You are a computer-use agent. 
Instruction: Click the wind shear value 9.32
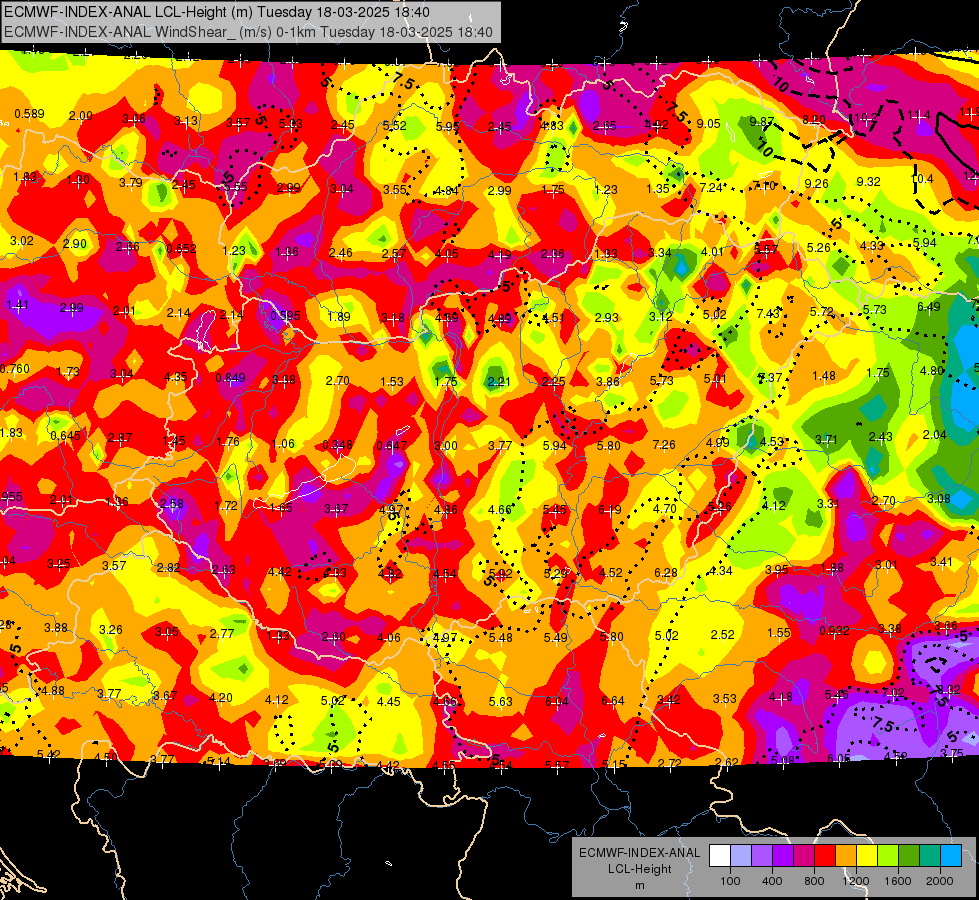[868, 181]
